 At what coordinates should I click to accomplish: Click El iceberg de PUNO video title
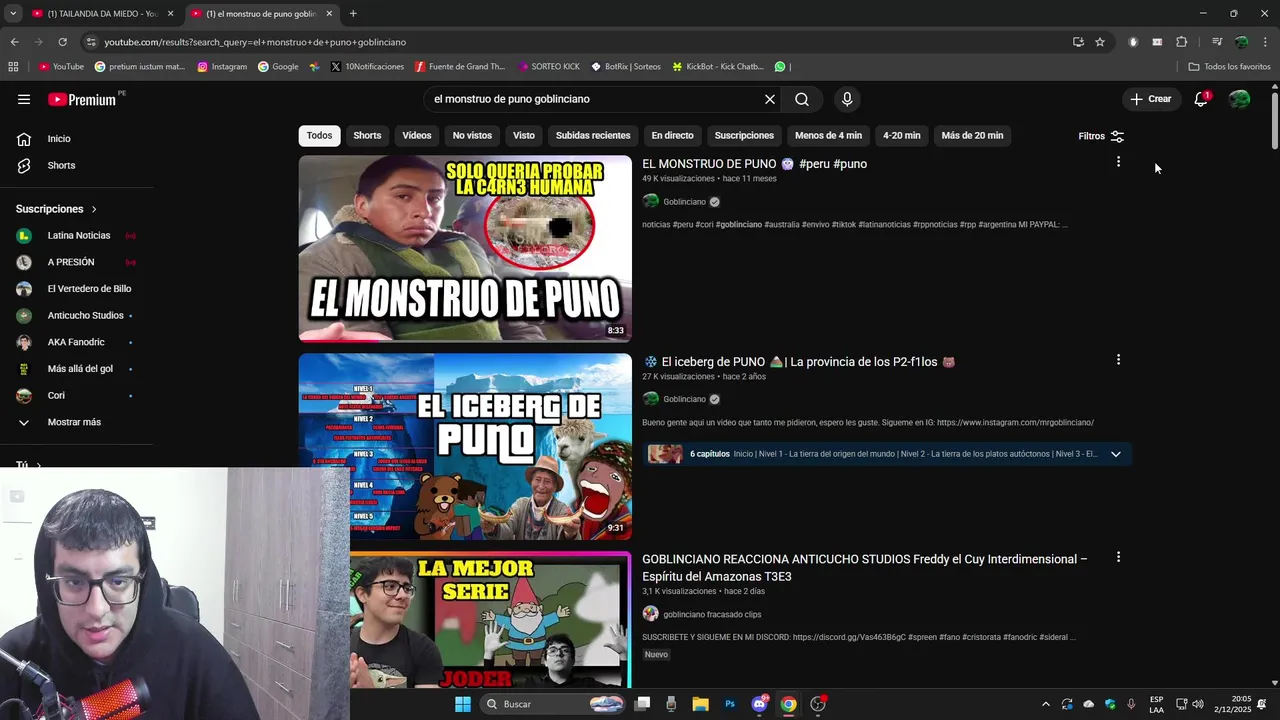tap(798, 362)
